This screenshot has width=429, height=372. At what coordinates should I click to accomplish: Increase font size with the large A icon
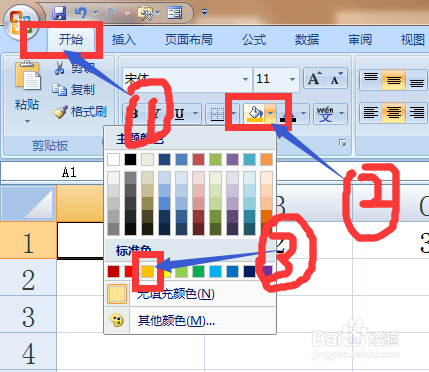point(315,79)
